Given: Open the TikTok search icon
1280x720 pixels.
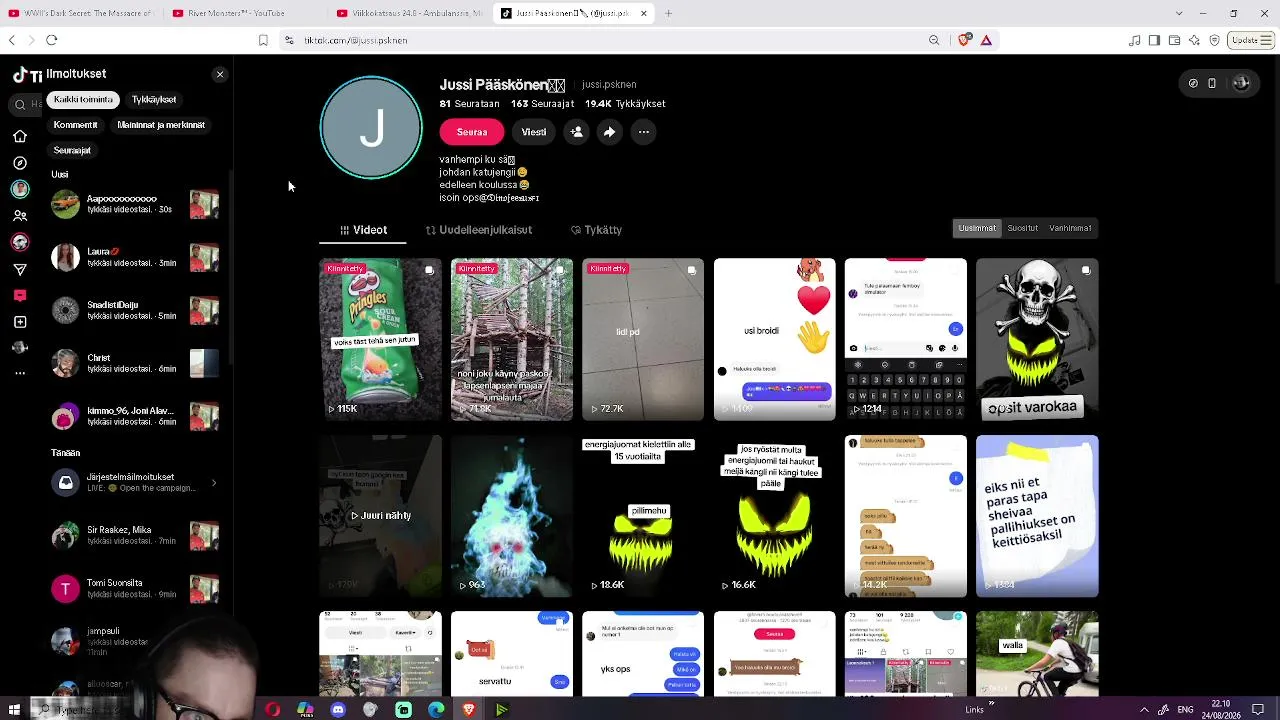Looking at the screenshot, I should pyautogui.click(x=20, y=104).
